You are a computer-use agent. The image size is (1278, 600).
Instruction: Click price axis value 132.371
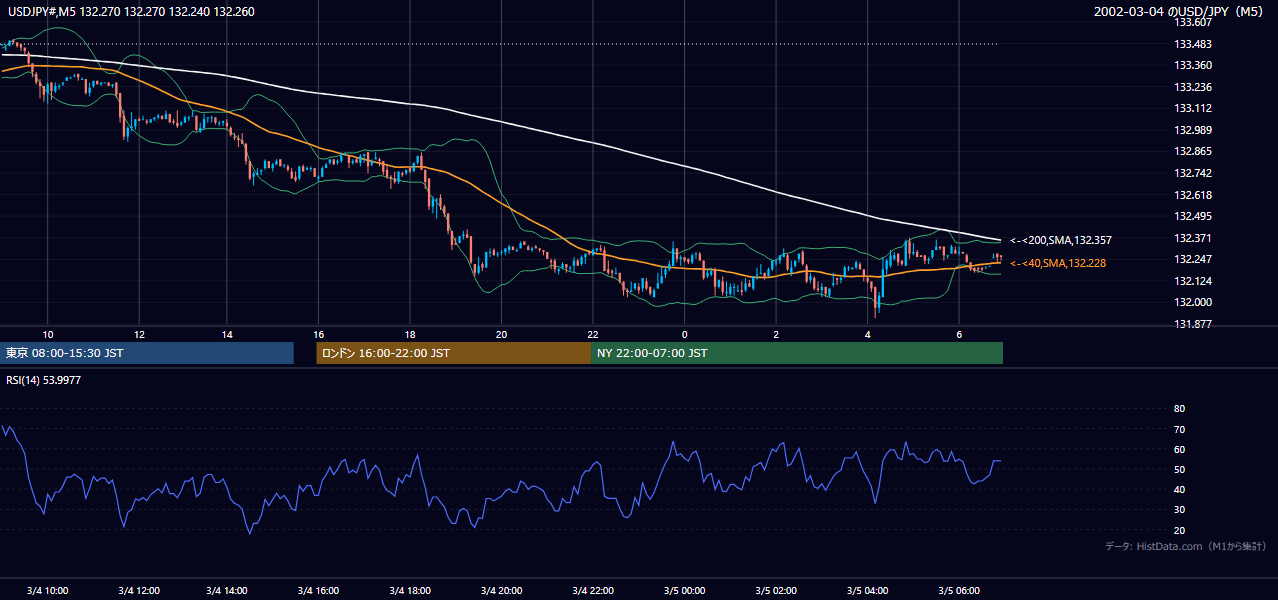click(1191, 238)
